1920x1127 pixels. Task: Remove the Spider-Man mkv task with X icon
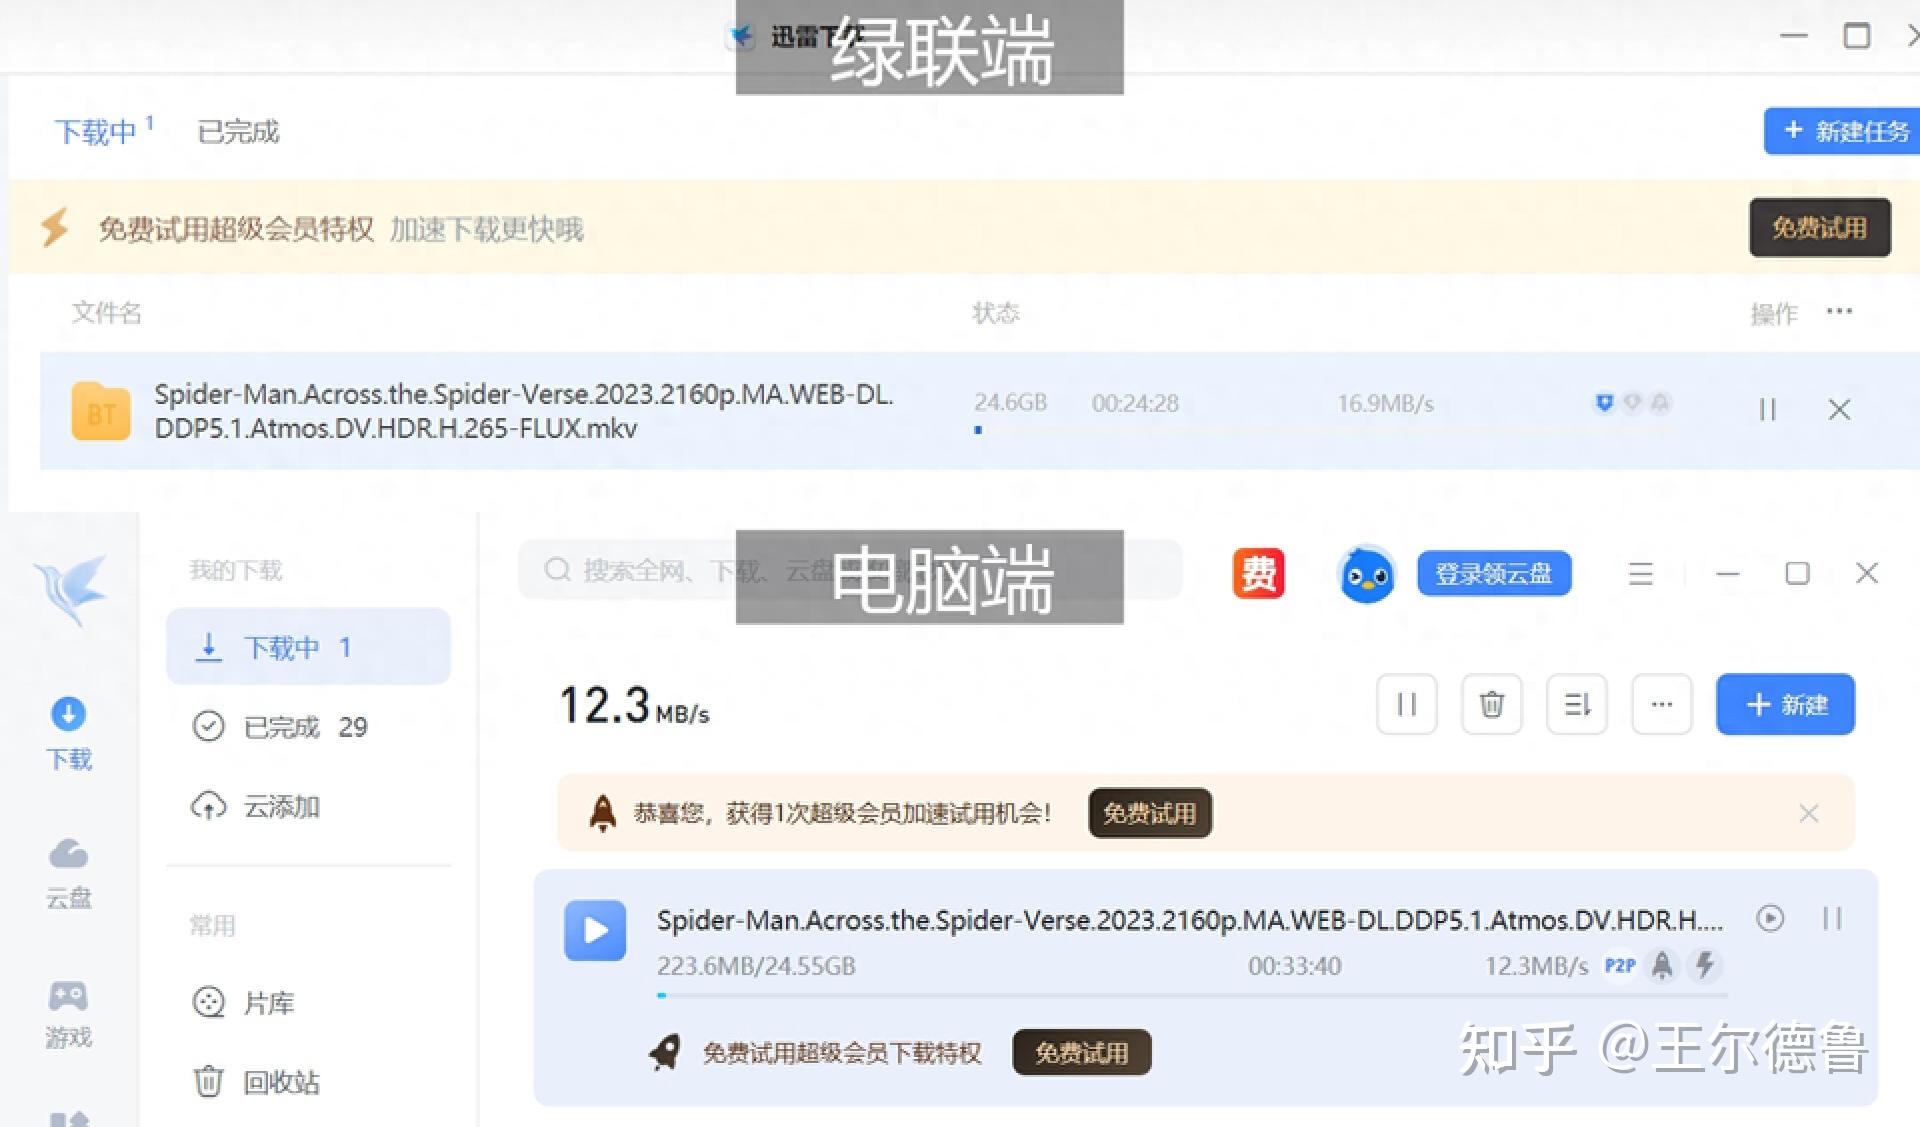(1839, 409)
